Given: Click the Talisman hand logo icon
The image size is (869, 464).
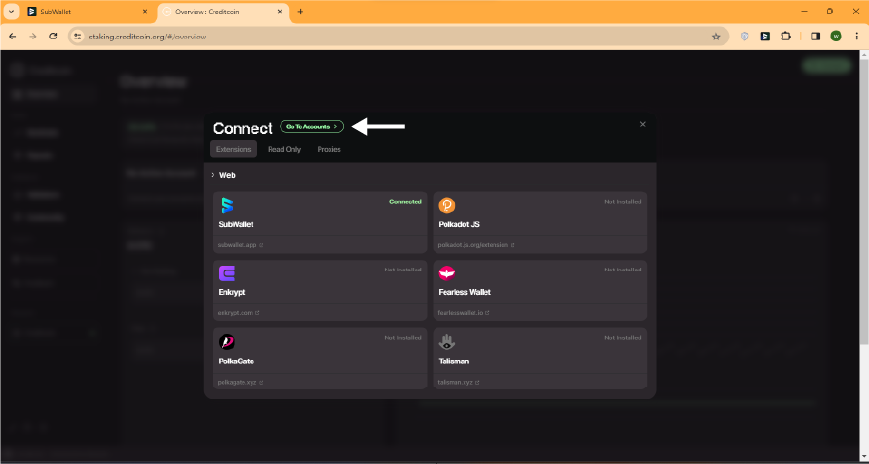Looking at the screenshot, I should pyautogui.click(x=447, y=342).
